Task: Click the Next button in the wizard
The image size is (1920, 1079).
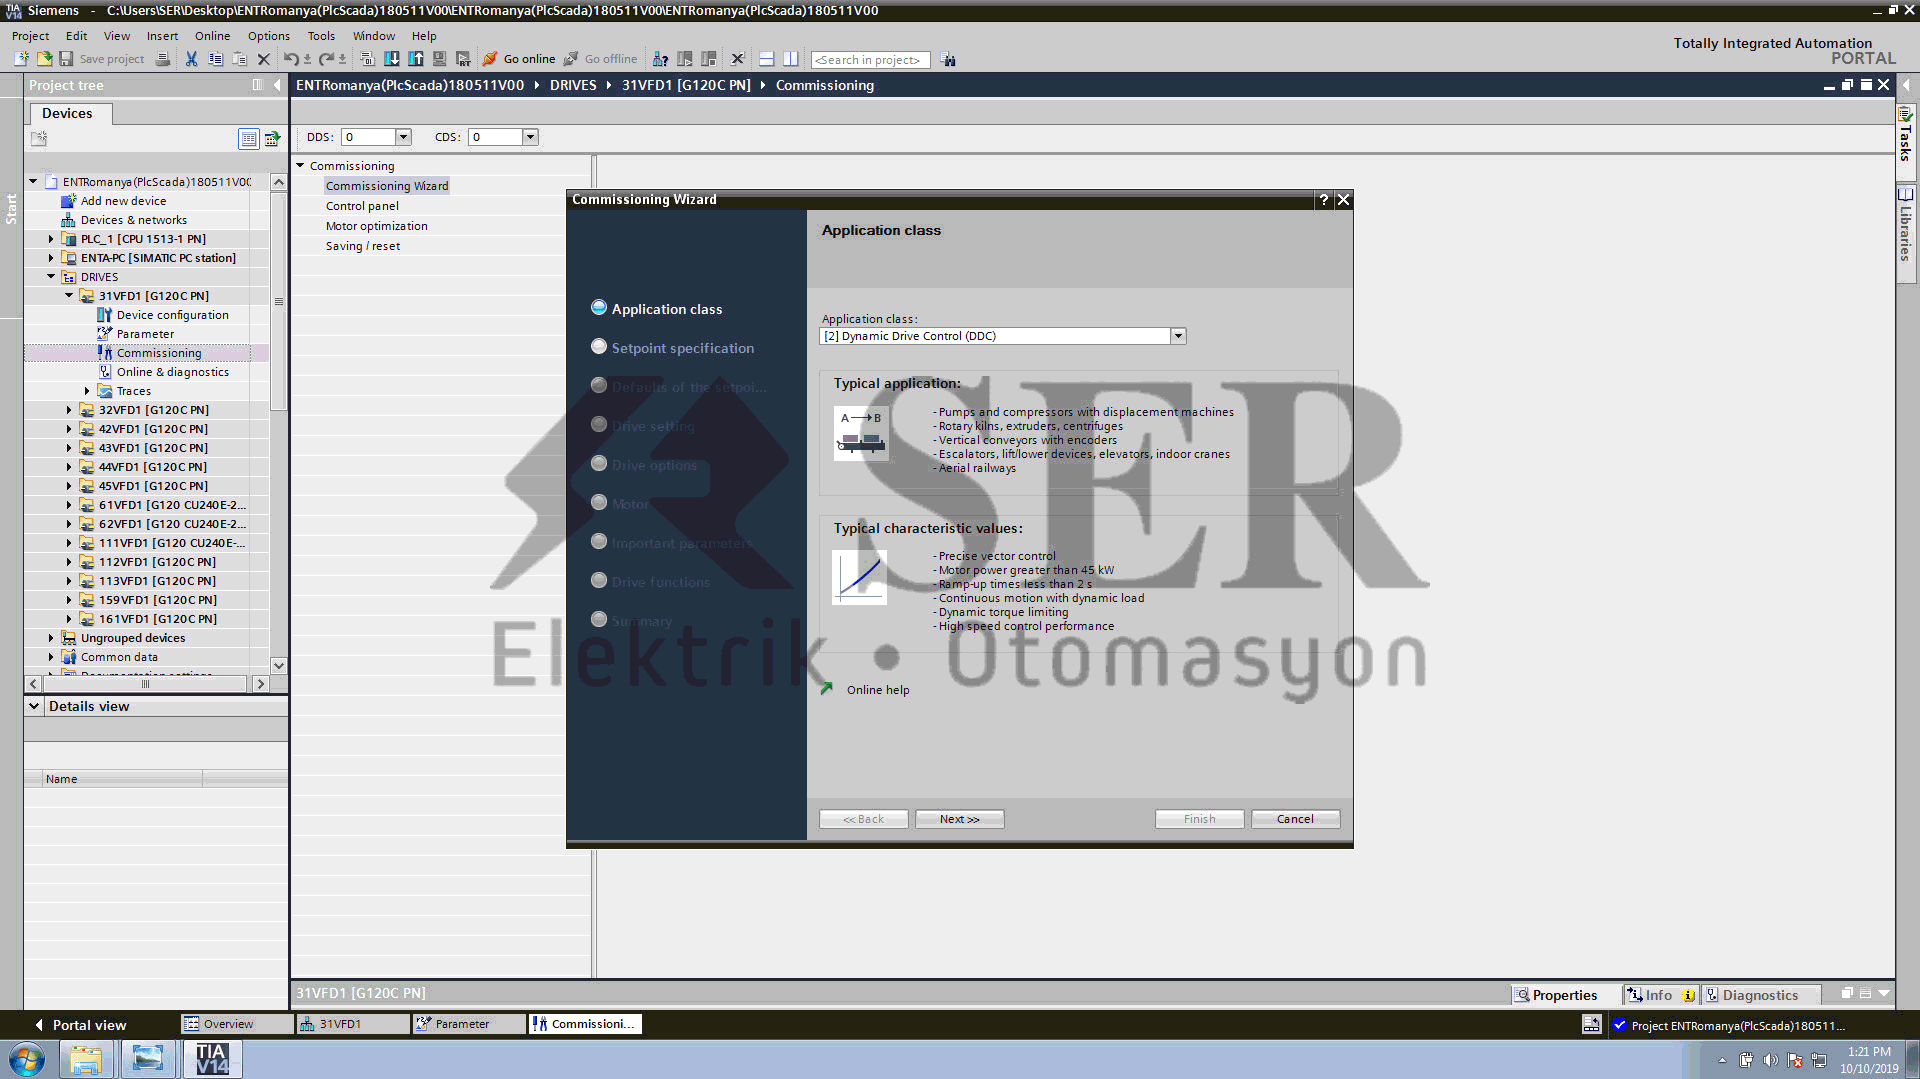Action: pyautogui.click(x=958, y=818)
